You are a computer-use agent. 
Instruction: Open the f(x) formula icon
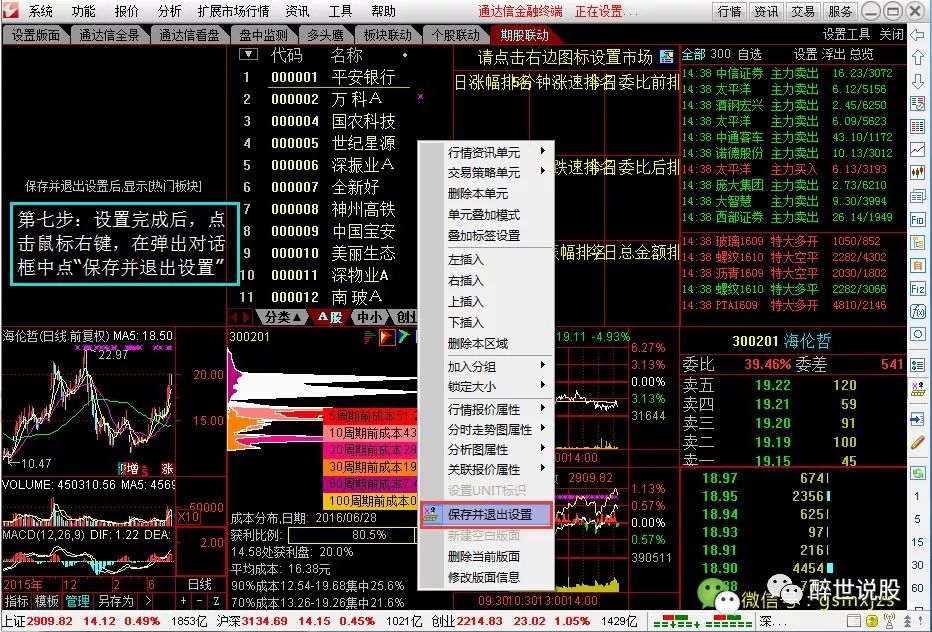click(x=917, y=312)
